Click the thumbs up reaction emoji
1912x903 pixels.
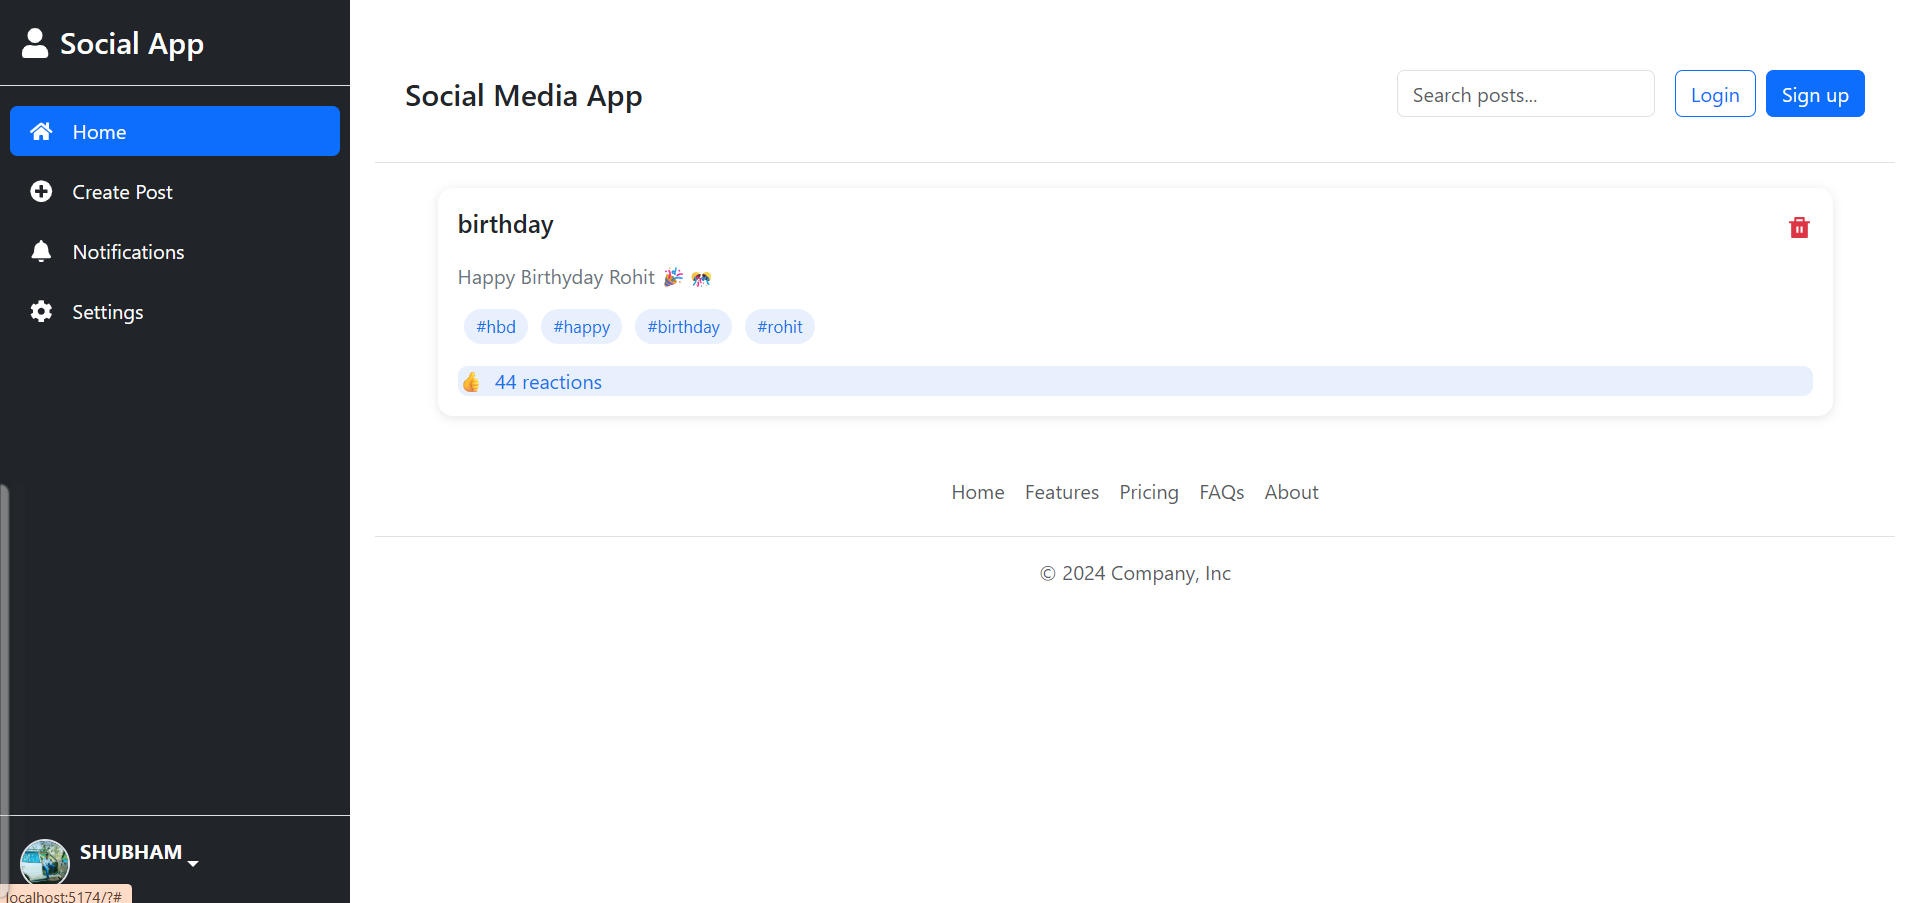click(471, 381)
